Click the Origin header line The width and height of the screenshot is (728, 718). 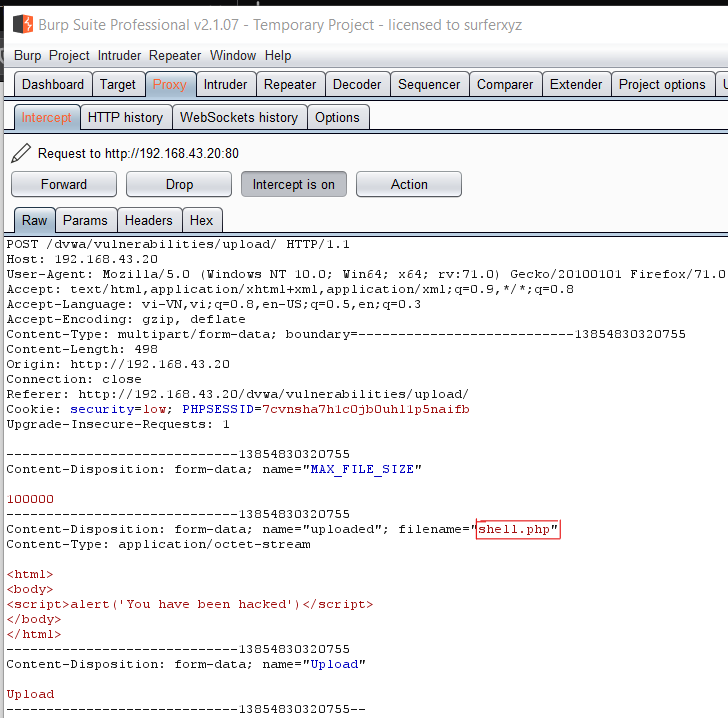[x=118, y=364]
